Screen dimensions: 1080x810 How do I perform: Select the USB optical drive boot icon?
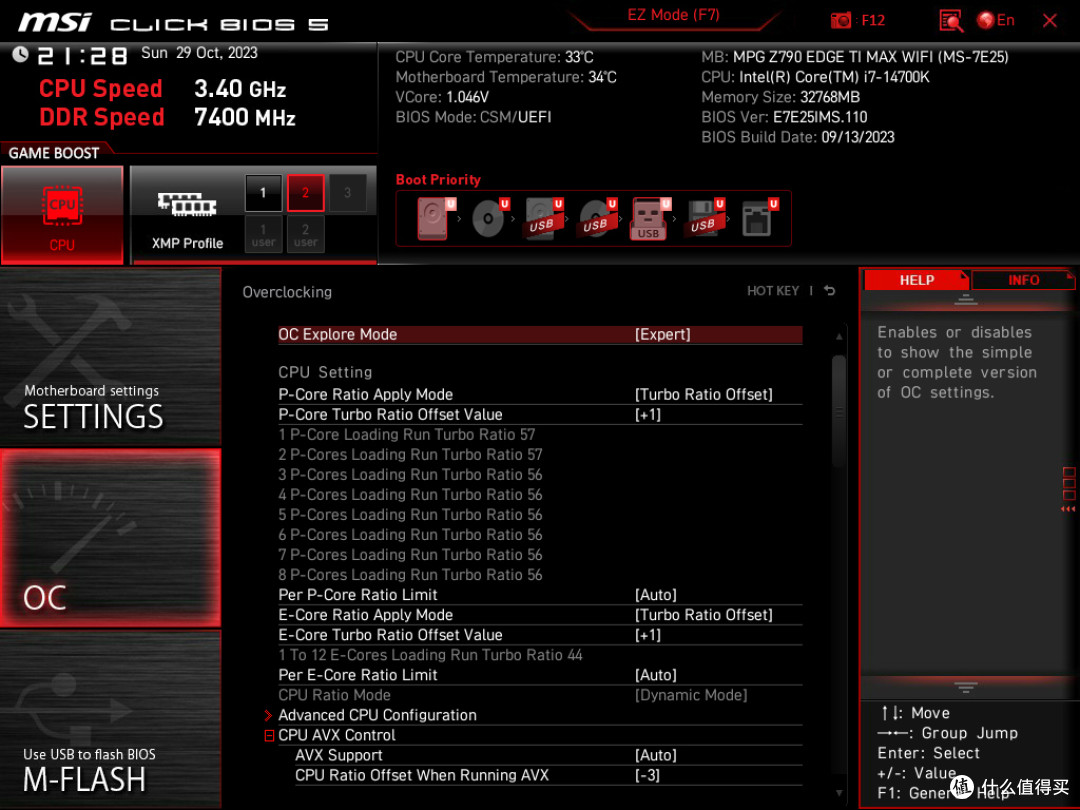(598, 218)
